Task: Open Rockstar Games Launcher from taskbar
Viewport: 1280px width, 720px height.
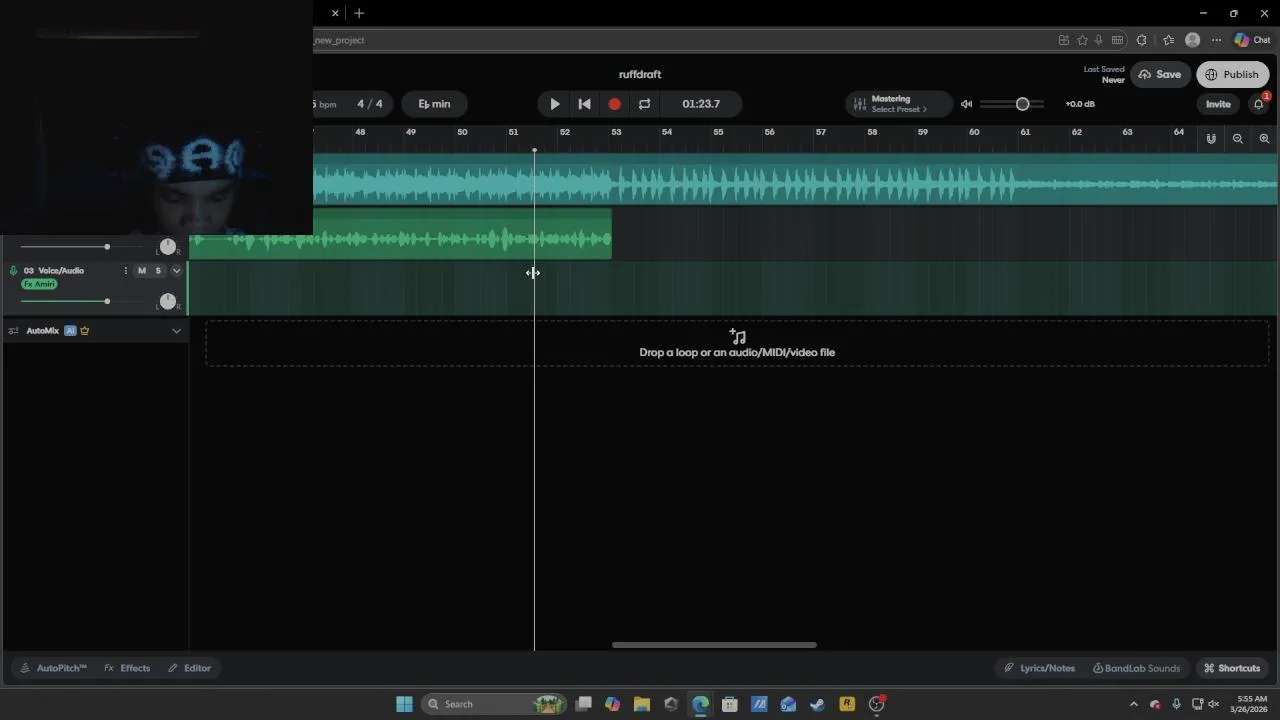Action: 847,704
